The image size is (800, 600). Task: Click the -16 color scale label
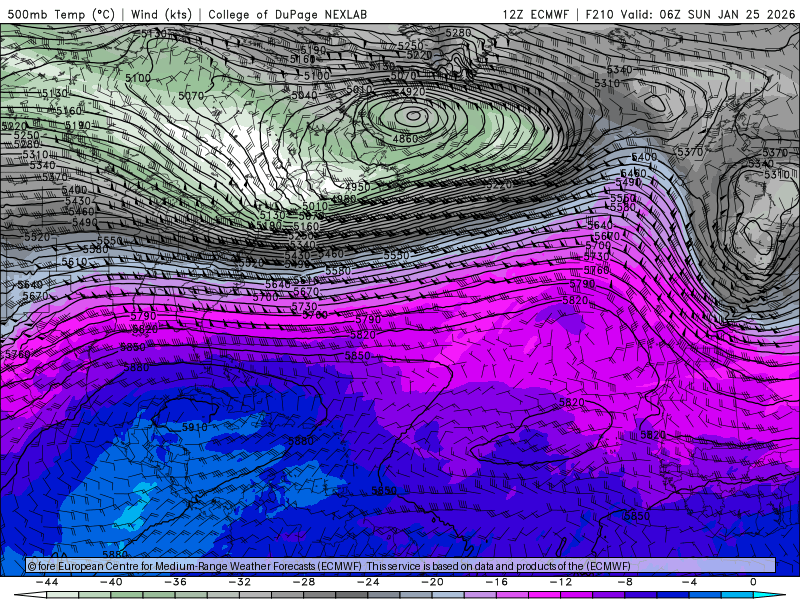point(497,582)
